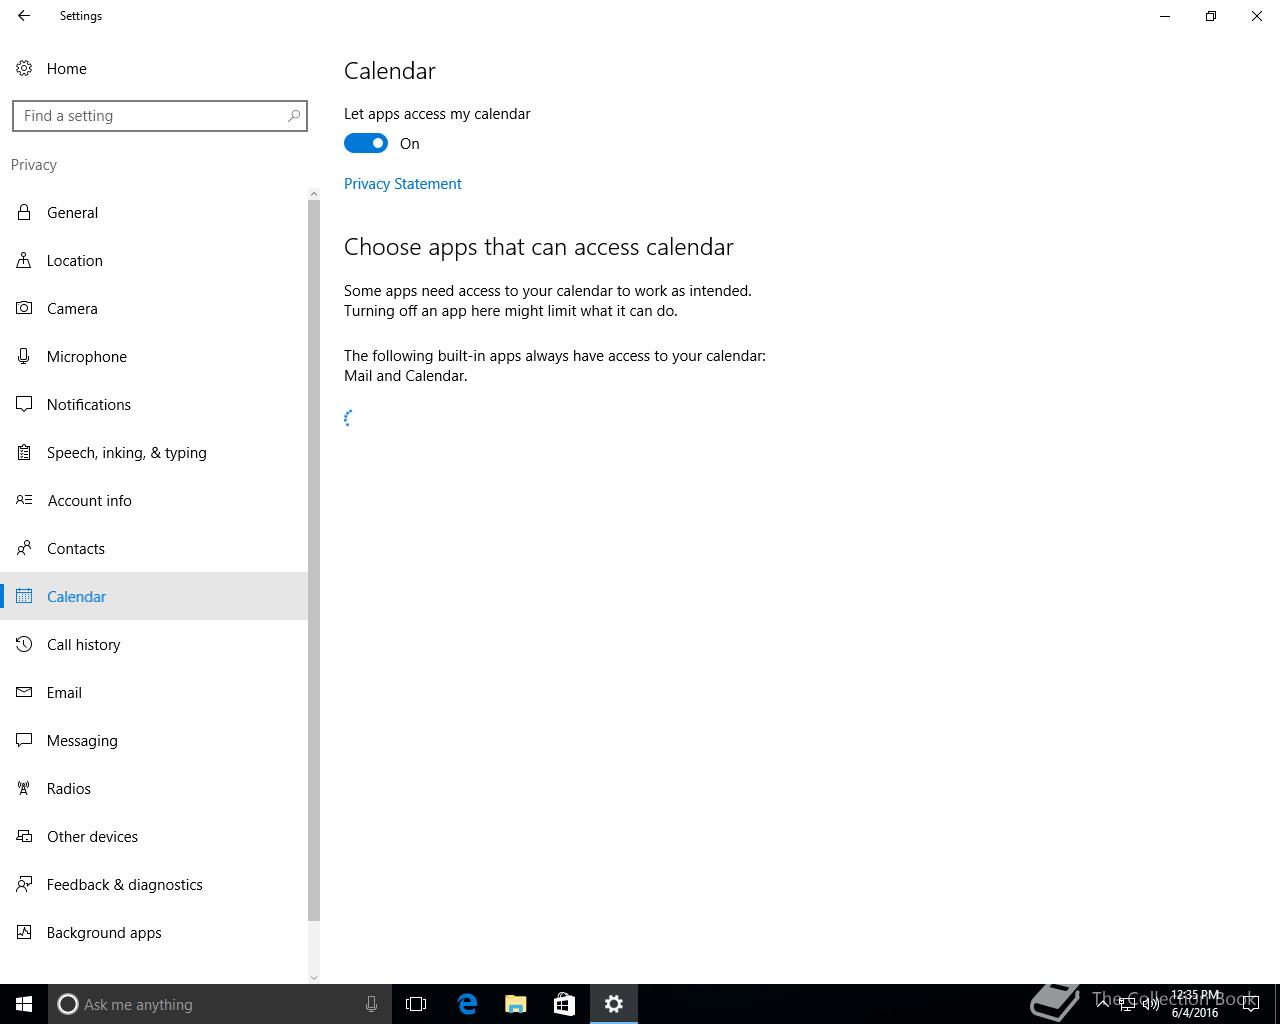Turn off Let apps access my calendar
Screen dimensions: 1280x1024
pos(366,143)
